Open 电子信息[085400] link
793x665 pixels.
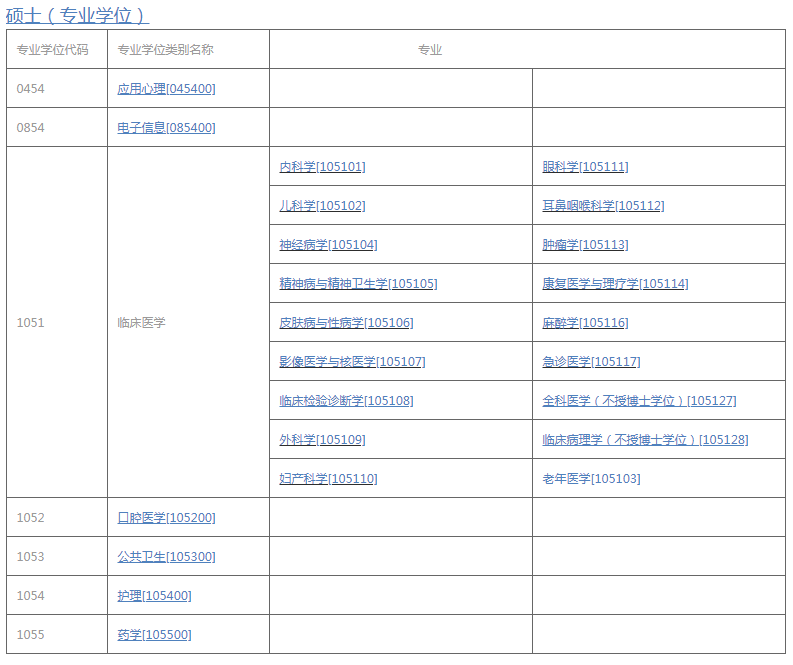166,127
